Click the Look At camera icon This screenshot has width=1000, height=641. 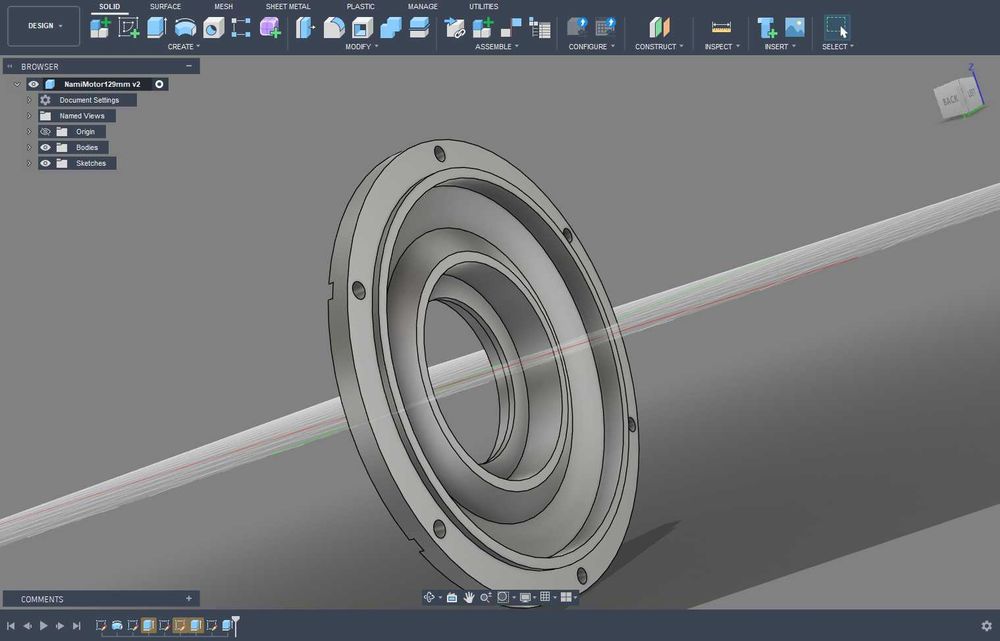(452, 598)
